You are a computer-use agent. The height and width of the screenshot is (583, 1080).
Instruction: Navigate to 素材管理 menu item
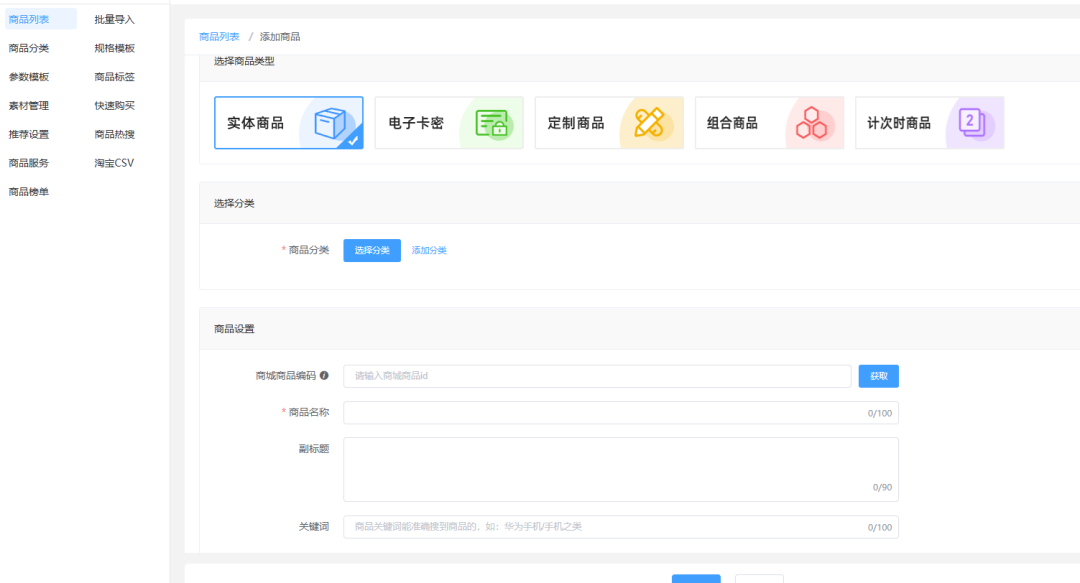click(29, 105)
